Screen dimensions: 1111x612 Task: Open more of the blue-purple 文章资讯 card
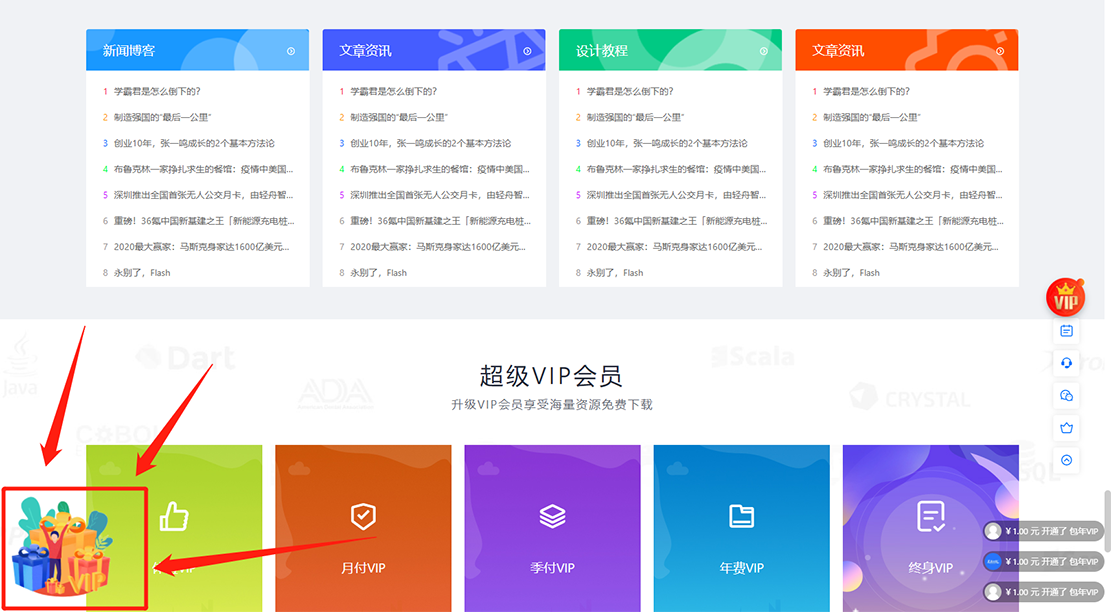tap(527, 51)
